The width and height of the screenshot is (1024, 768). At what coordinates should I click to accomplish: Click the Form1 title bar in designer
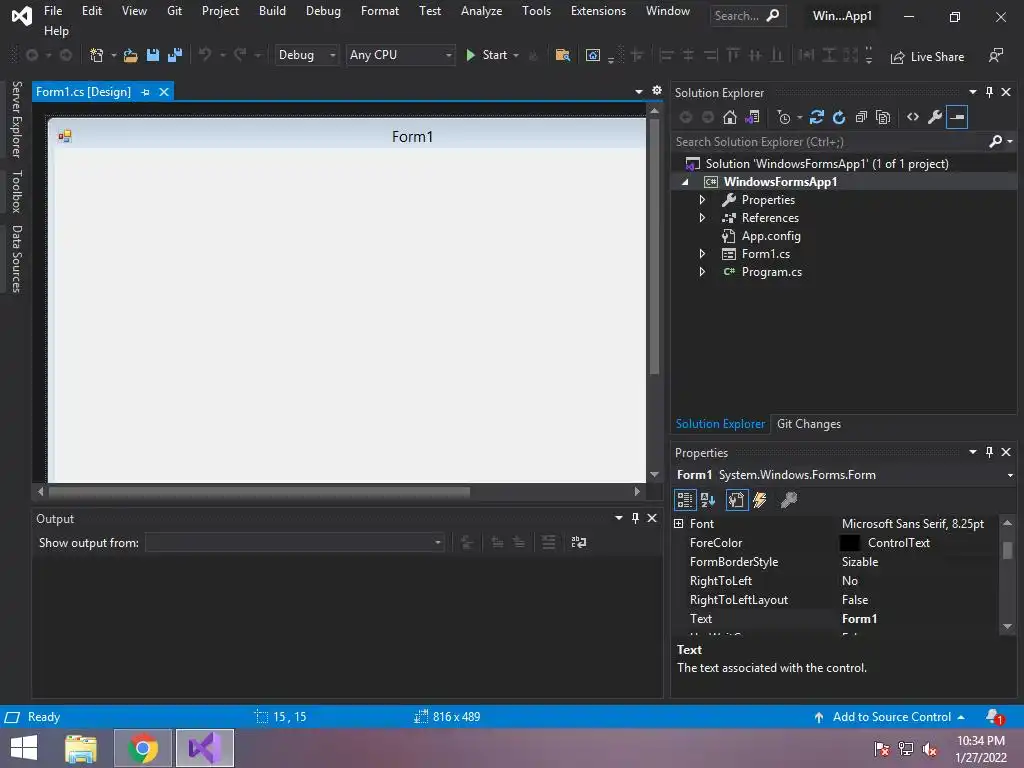(x=348, y=136)
